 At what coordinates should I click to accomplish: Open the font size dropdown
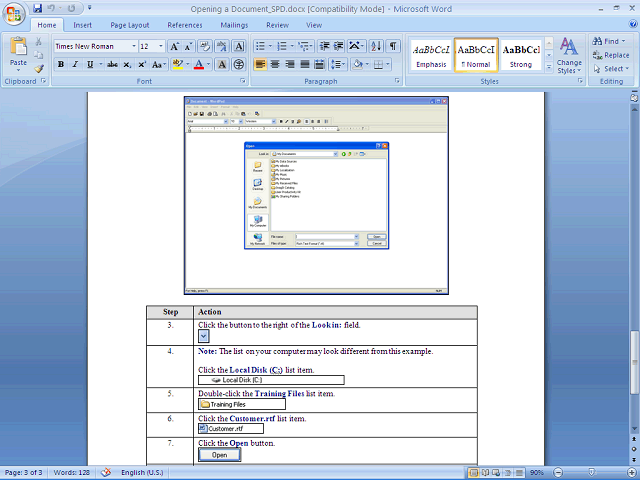[x=161, y=46]
